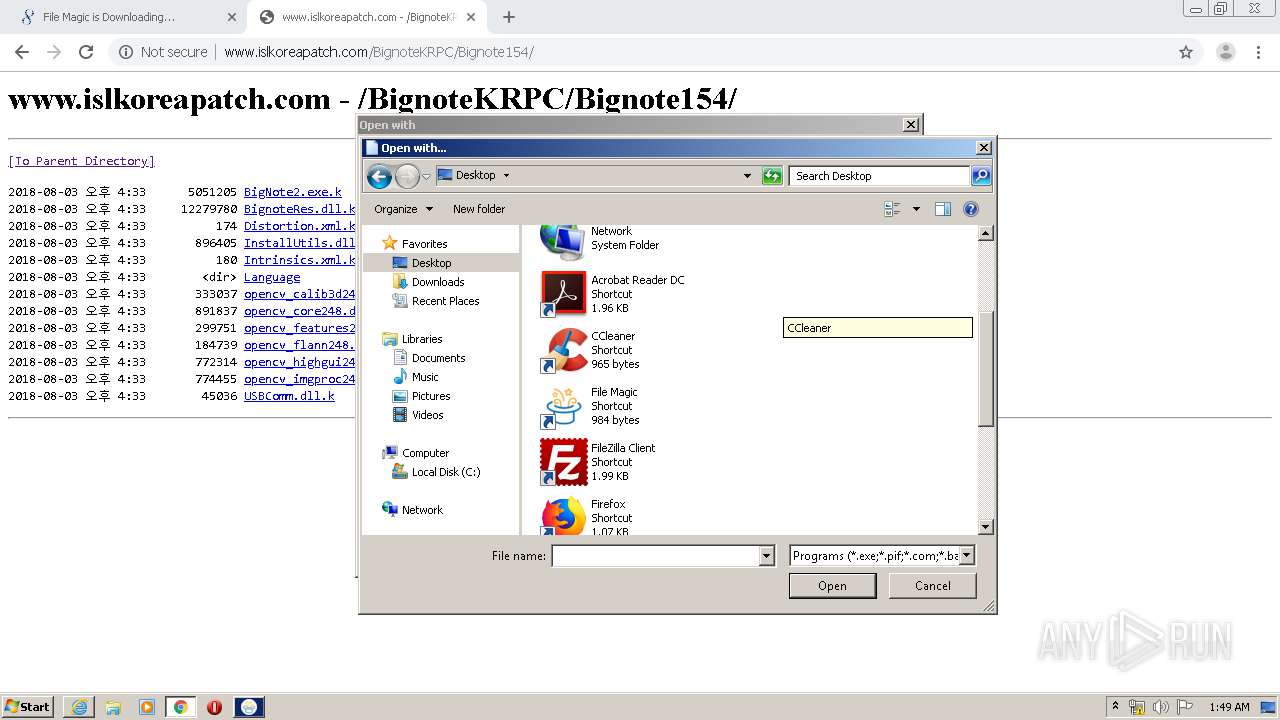Open the Chrome menu three-dots icon
1280x720 pixels.
[x=1257, y=52]
